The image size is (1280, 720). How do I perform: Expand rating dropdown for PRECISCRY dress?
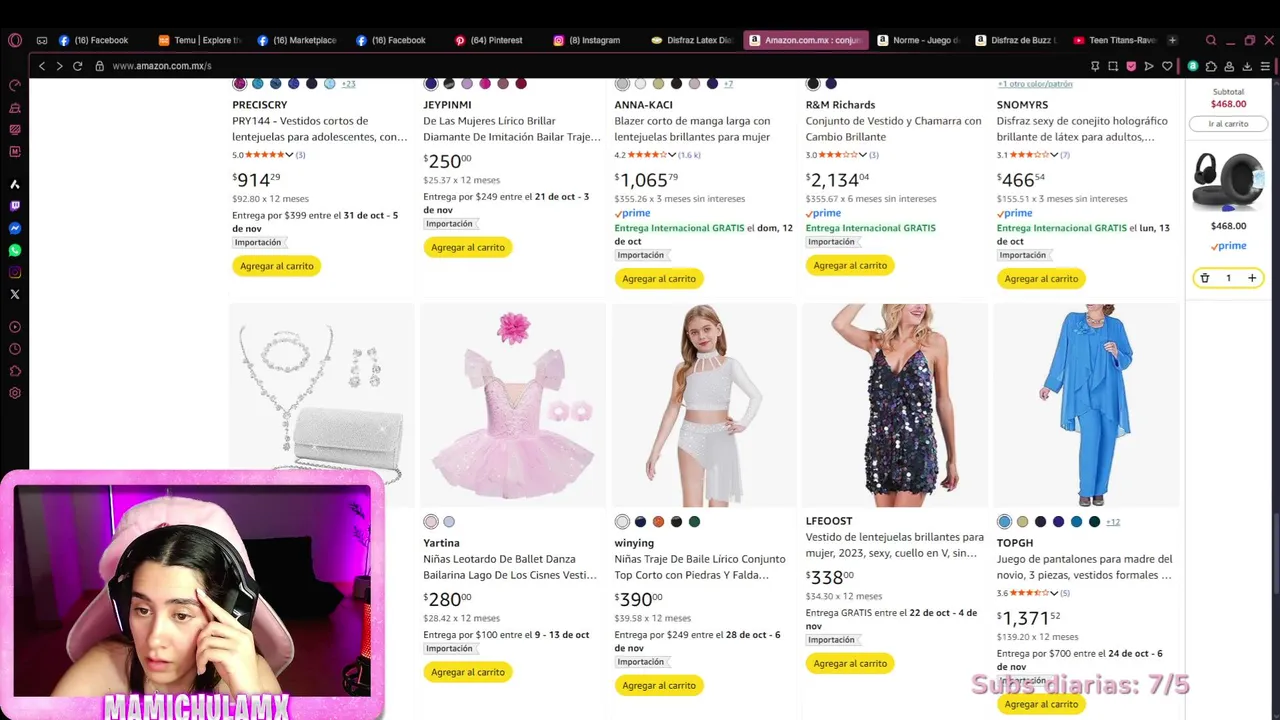[290, 155]
